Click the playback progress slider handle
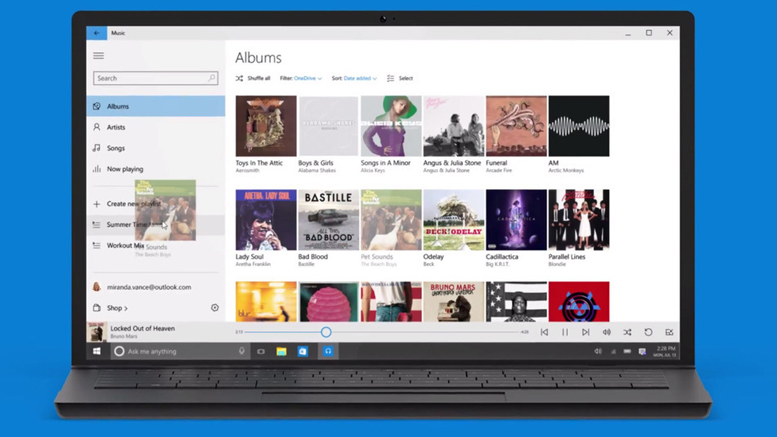The image size is (777, 437). click(326, 332)
